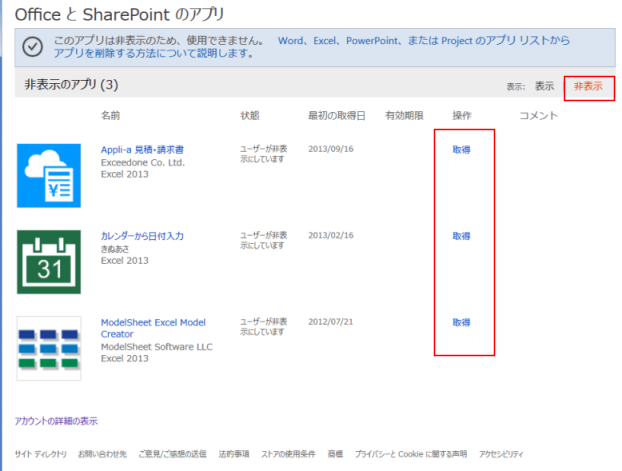Image resolution: width=622 pixels, height=471 pixels.
Task: Click the 非表示のアプリ (3) heading
Action: [x=71, y=85]
